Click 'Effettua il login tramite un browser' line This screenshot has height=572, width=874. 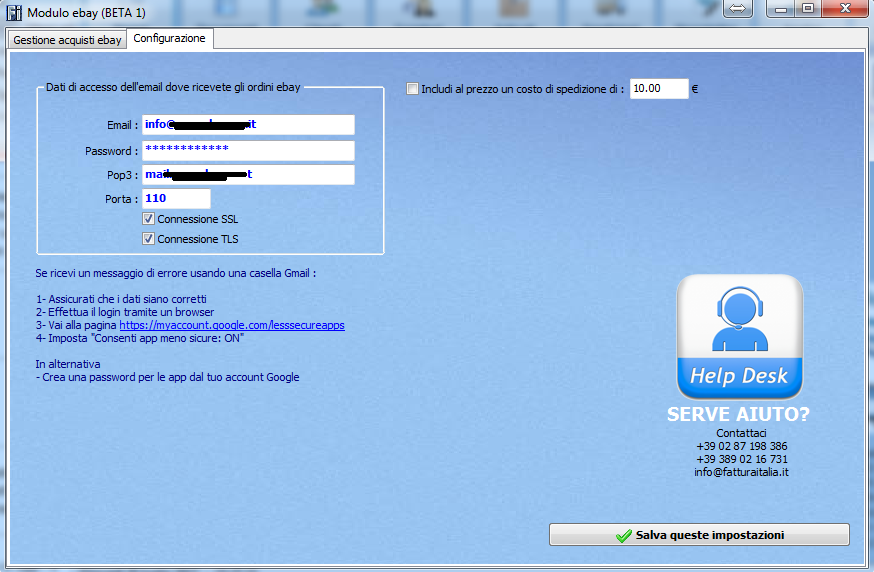125,312
